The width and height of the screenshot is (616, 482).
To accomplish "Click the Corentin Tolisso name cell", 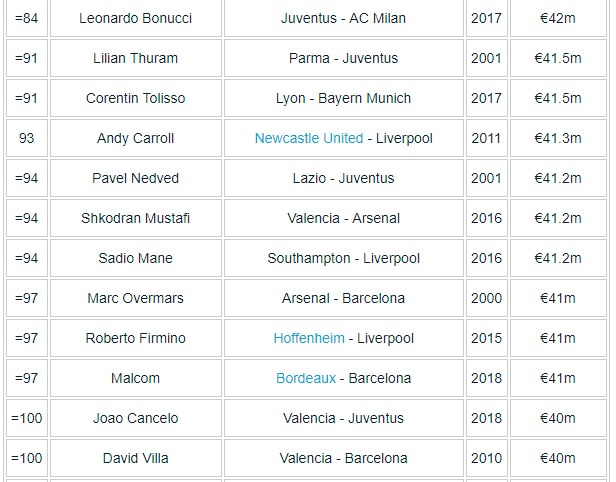I will click(135, 98).
